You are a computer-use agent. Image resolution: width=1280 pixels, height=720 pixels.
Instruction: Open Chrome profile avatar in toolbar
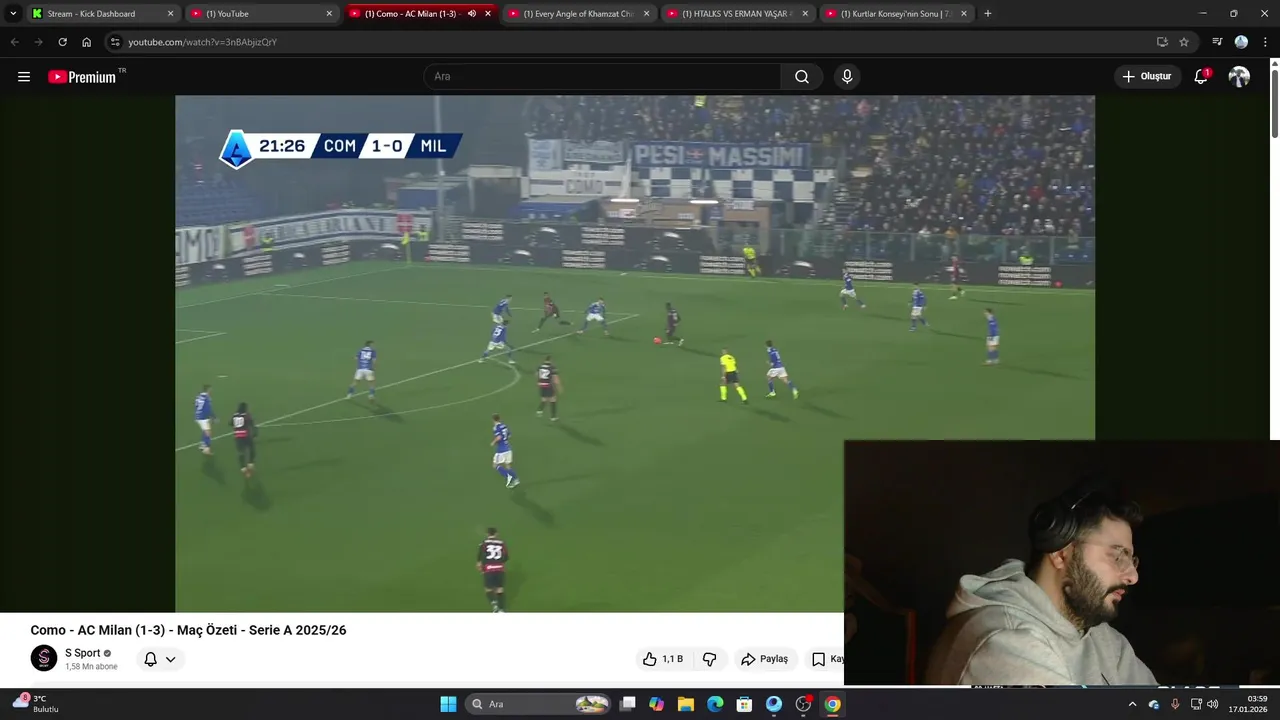(1241, 42)
